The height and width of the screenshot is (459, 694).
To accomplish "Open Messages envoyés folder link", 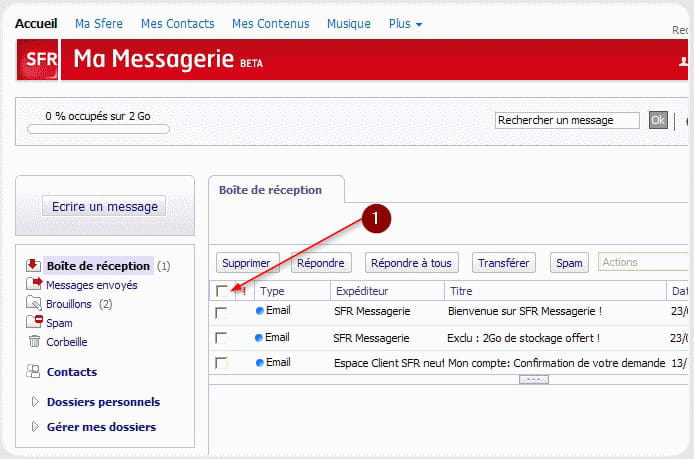I will 92,285.
